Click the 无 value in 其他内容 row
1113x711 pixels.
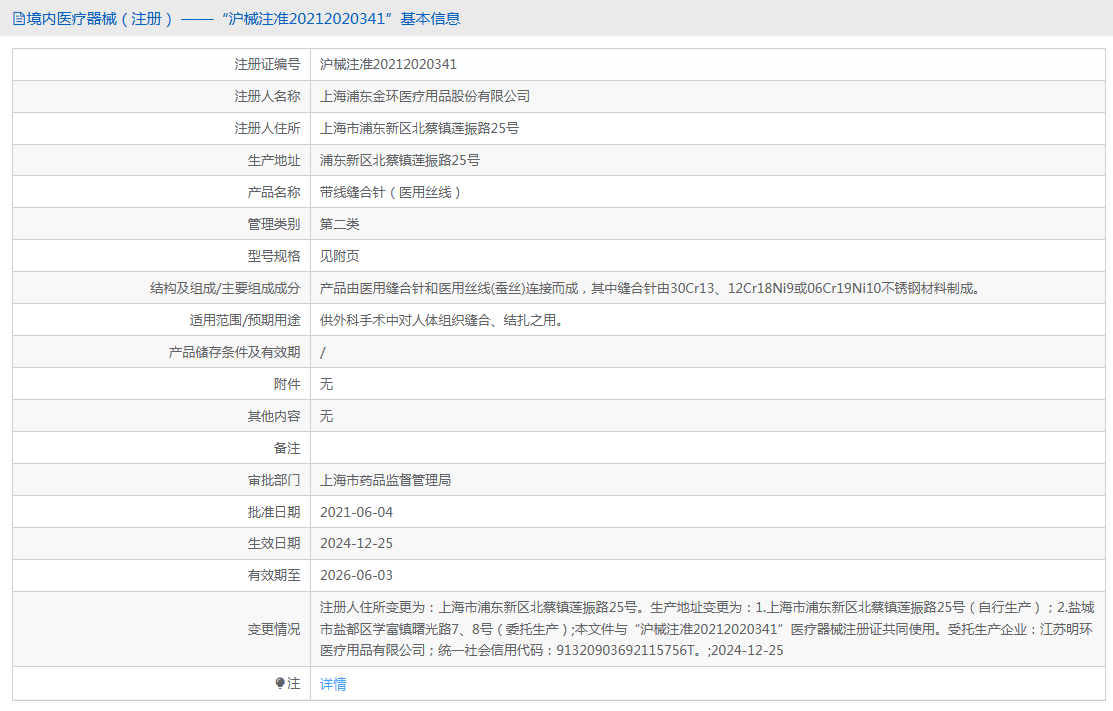pos(327,416)
